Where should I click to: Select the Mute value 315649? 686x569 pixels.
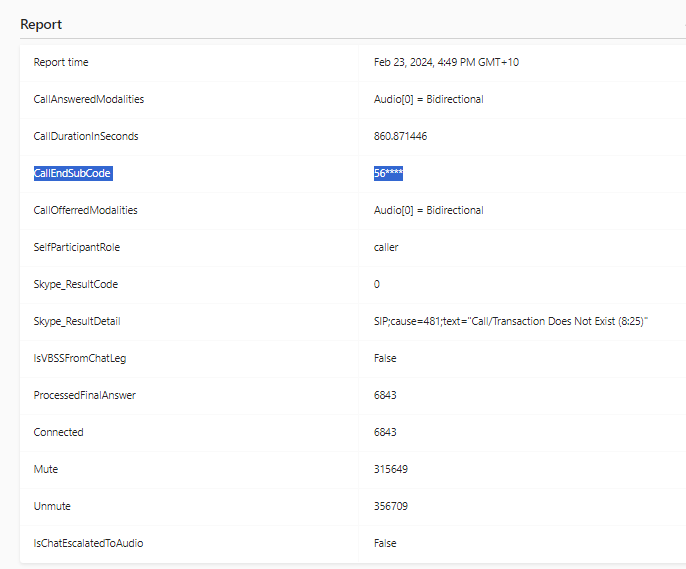(391, 469)
